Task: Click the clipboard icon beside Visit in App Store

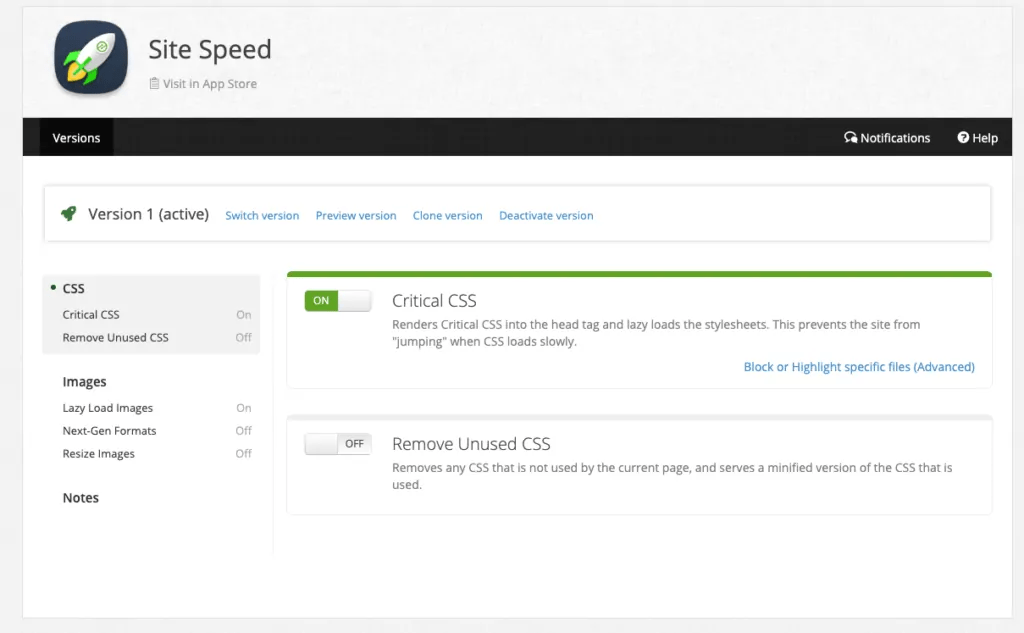Action: (154, 83)
